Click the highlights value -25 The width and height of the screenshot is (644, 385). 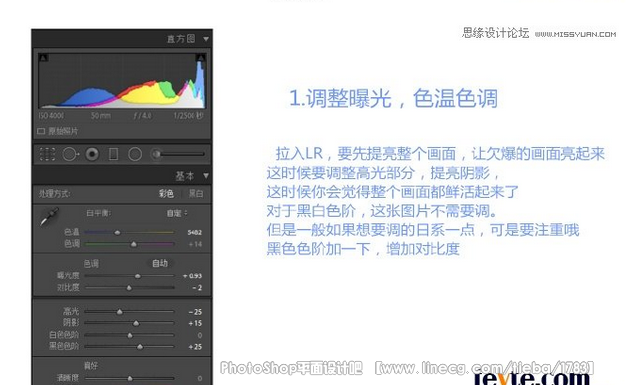point(195,312)
